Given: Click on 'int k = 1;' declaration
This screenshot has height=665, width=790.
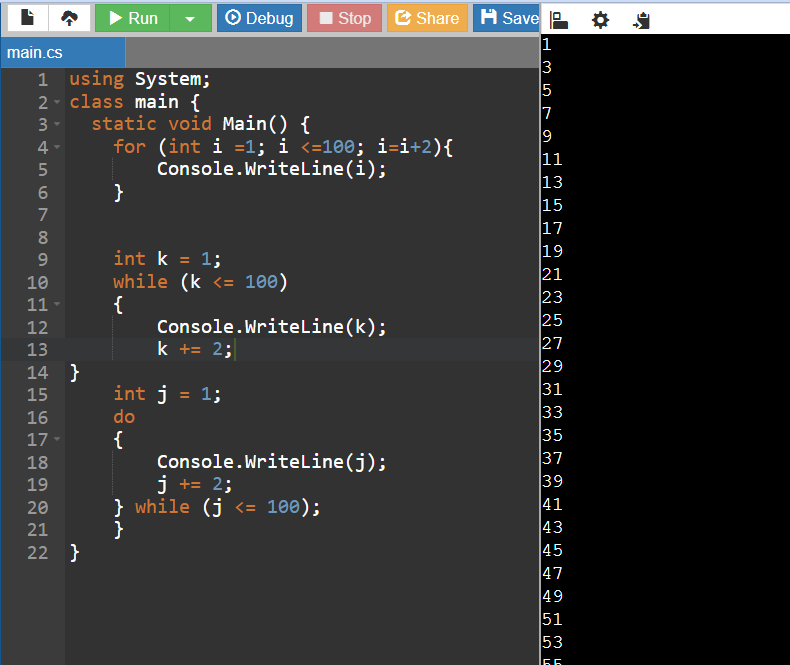Looking at the screenshot, I should [167, 259].
